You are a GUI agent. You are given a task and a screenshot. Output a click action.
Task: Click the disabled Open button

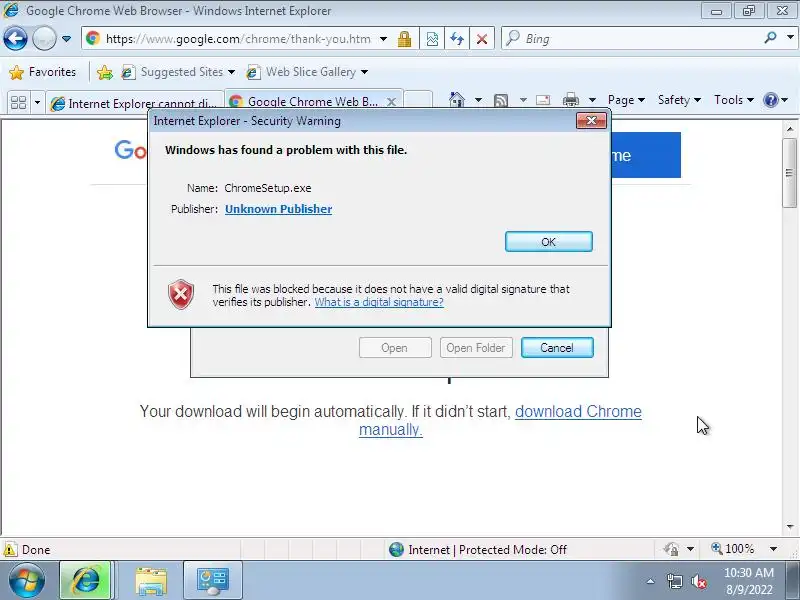(x=395, y=348)
